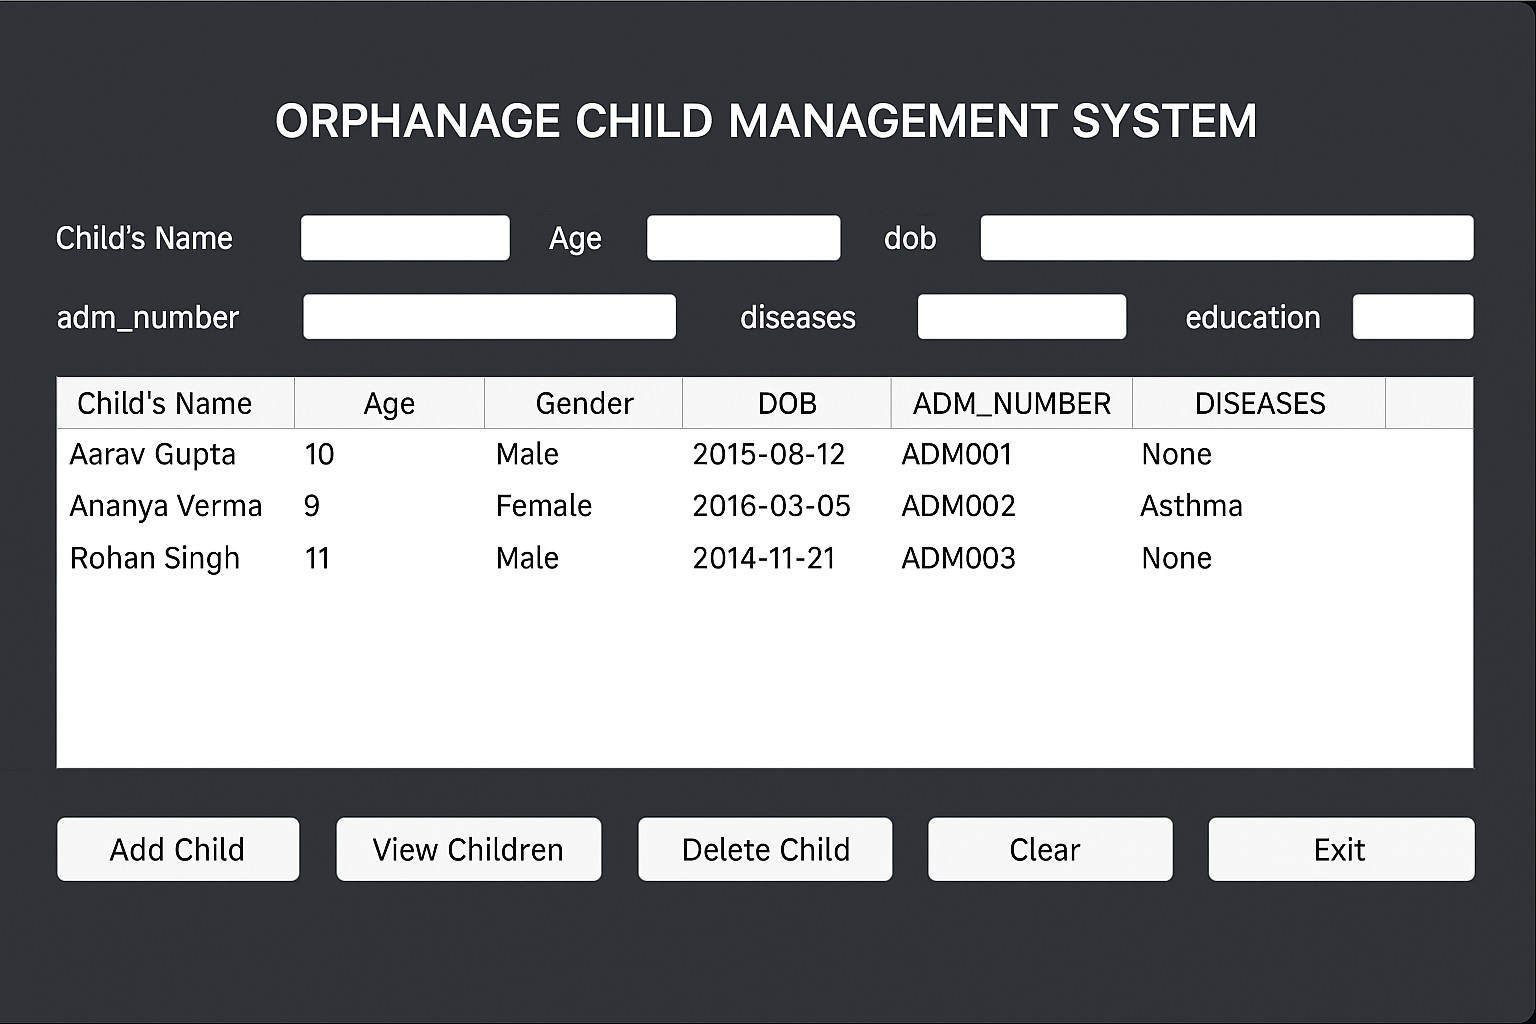This screenshot has width=1536, height=1024.
Task: Click the DOB column header
Action: pyautogui.click(x=786, y=403)
